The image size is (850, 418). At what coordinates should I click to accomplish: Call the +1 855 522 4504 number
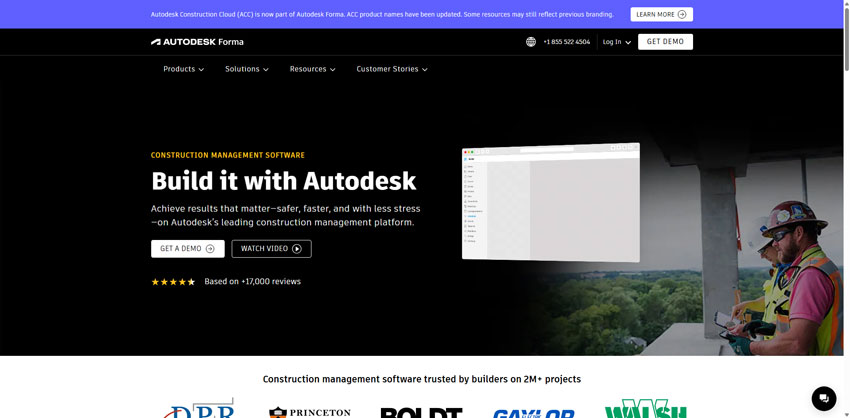click(566, 42)
